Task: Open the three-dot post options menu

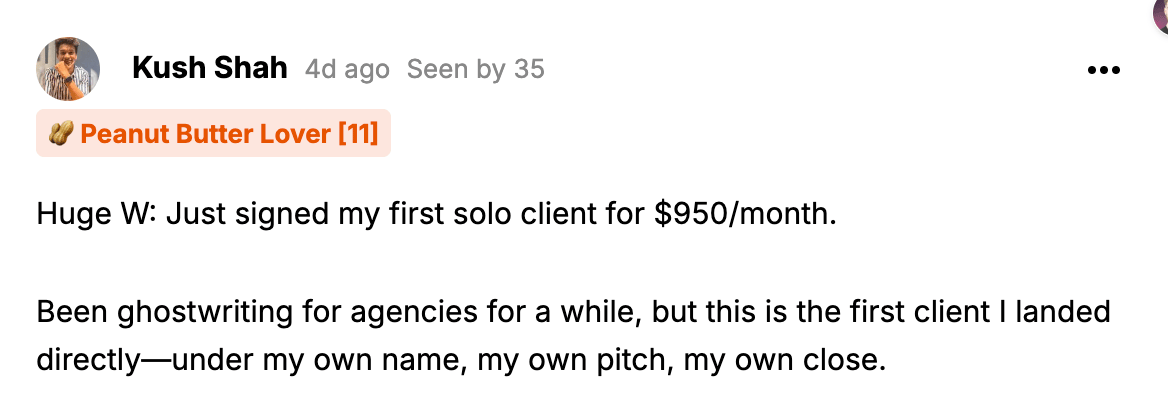Action: pos(1104,70)
